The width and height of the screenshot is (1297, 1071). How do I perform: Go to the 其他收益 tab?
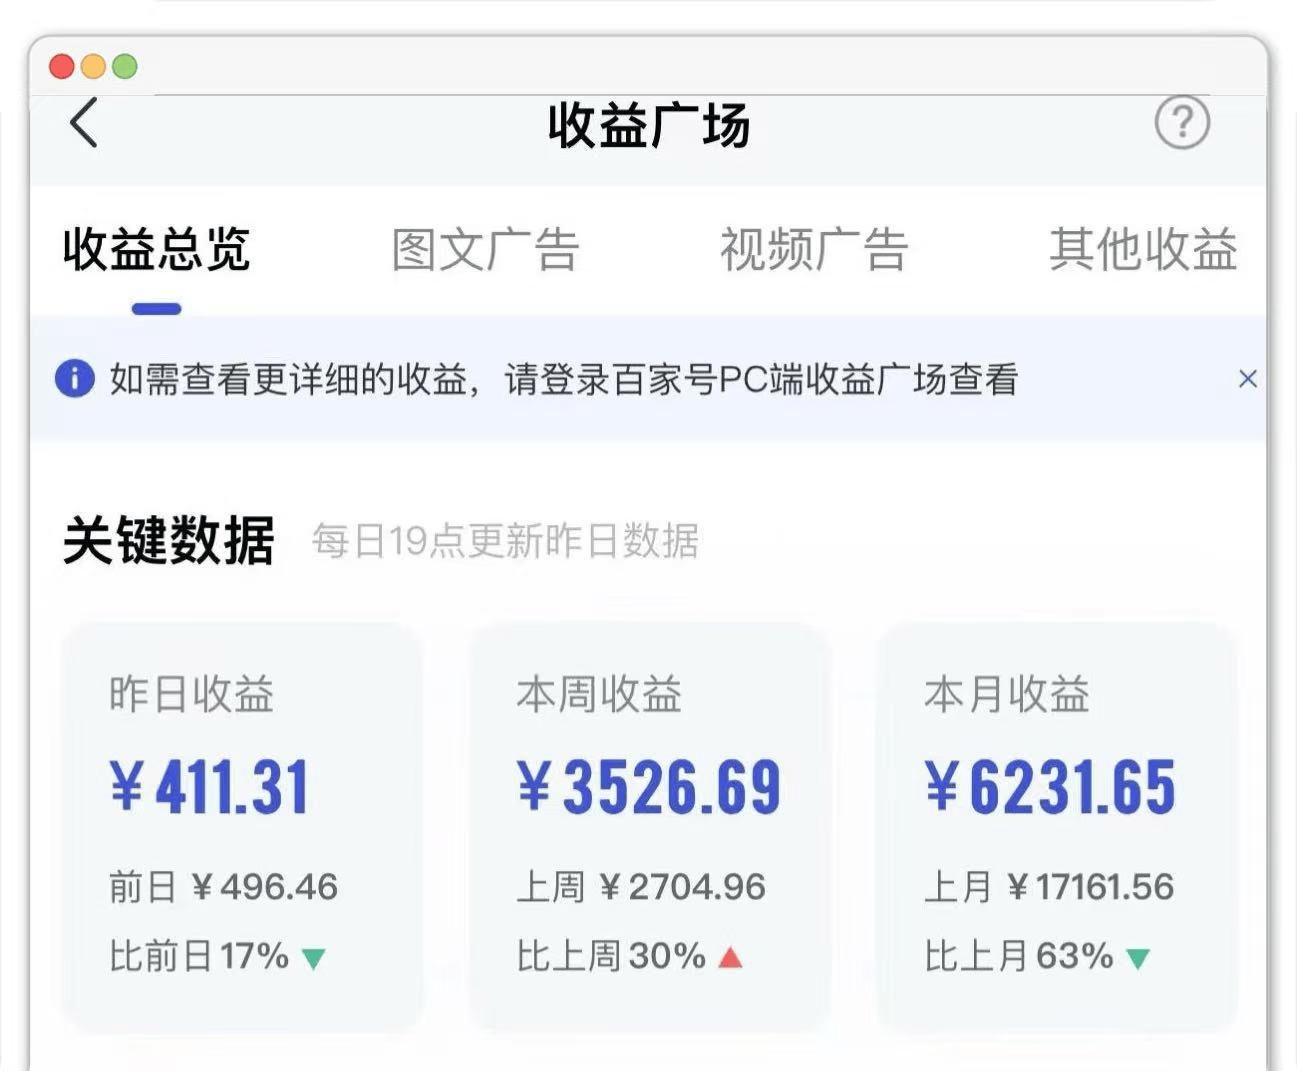(1143, 250)
